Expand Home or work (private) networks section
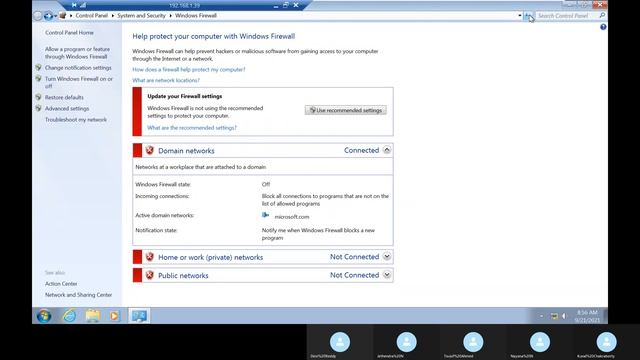Image resolution: width=640 pixels, height=360 pixels. [387, 257]
